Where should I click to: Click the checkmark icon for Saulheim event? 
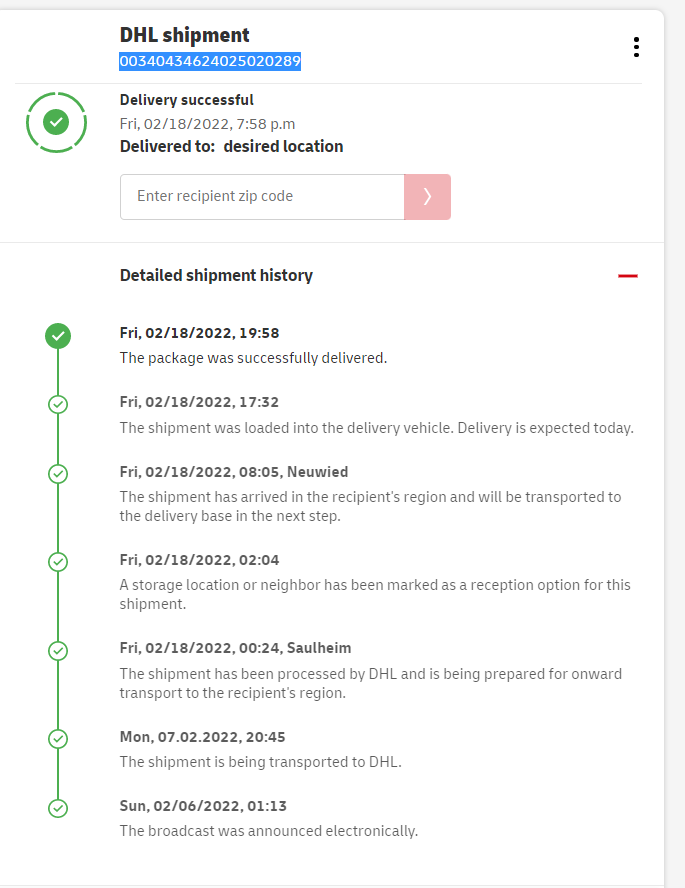pyautogui.click(x=58, y=650)
